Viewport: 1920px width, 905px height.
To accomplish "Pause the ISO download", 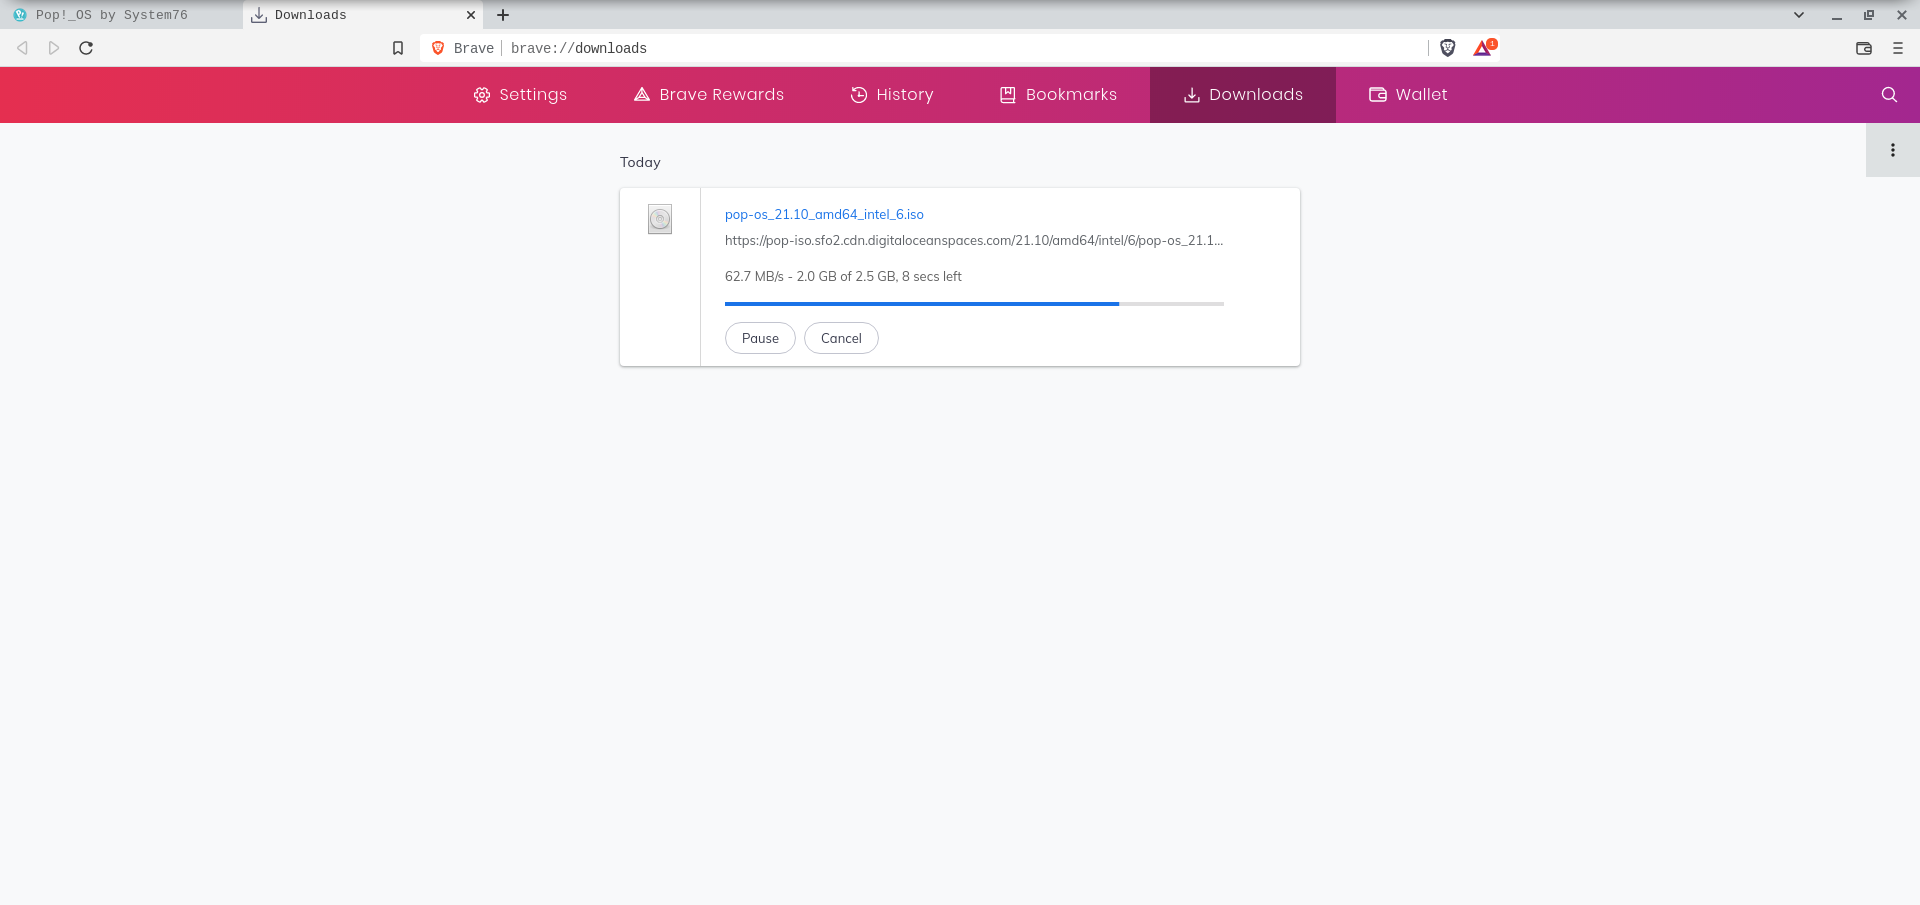I will tap(760, 338).
